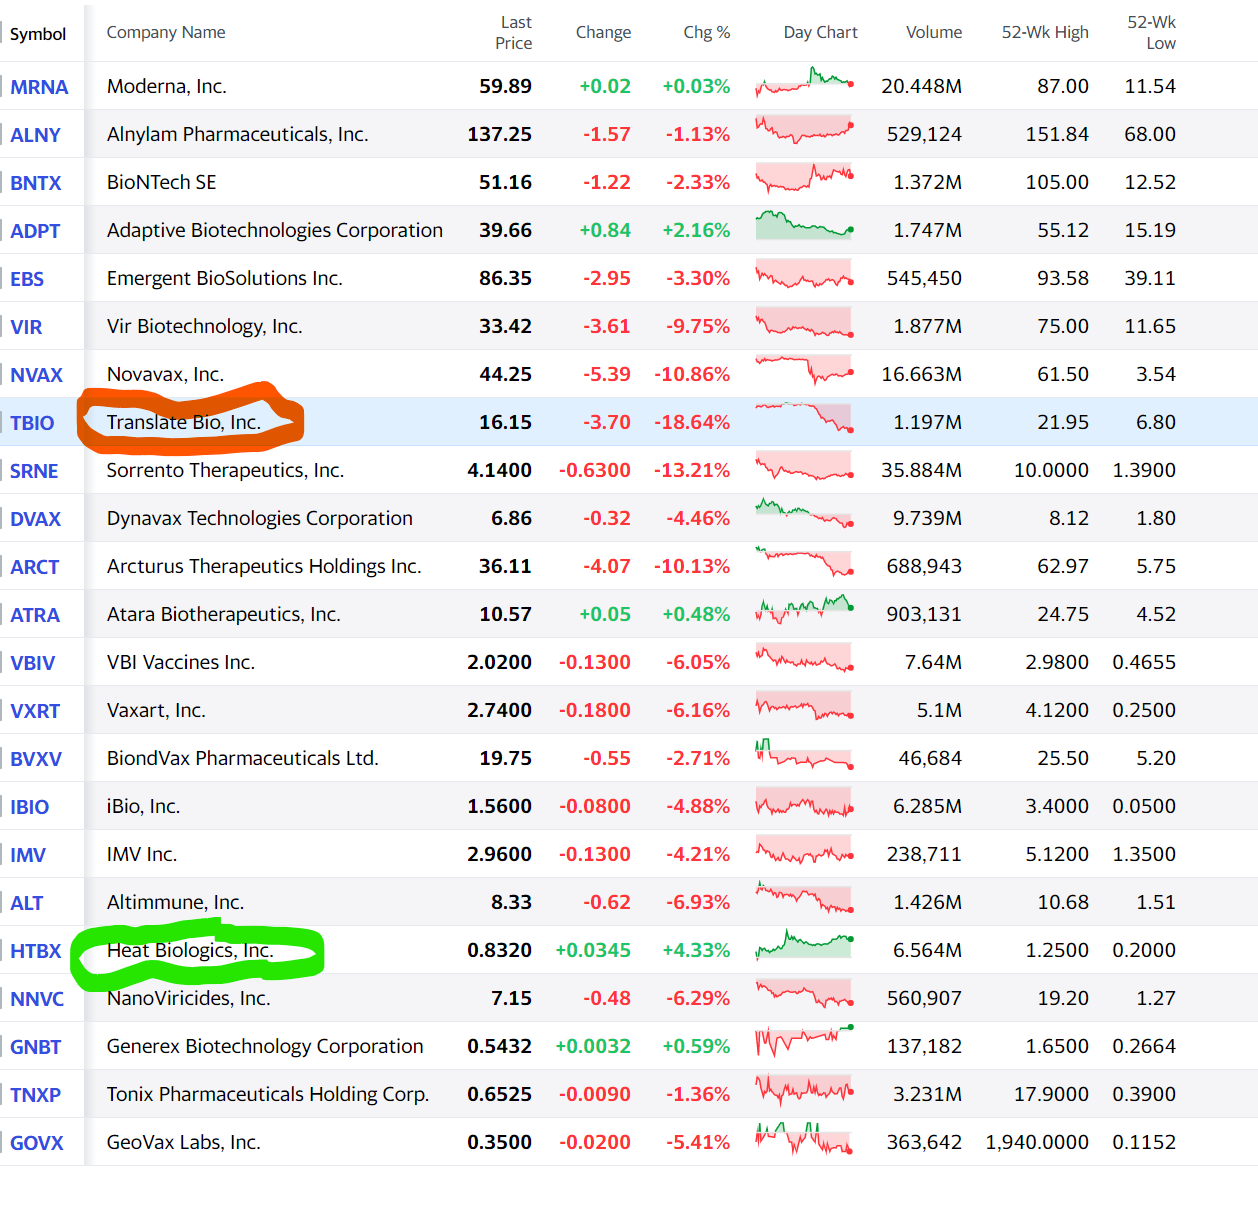Select company name Altimmune, Inc.
This screenshot has width=1258, height=1213.
(175, 903)
